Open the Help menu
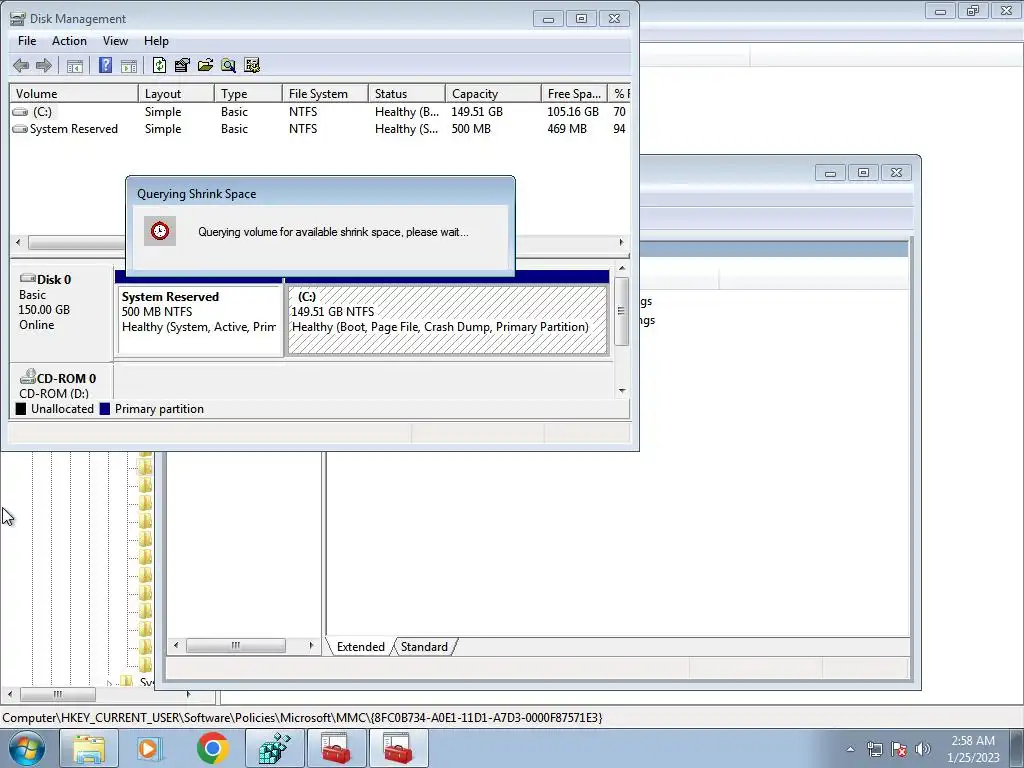The height and width of the screenshot is (768, 1024). click(156, 40)
